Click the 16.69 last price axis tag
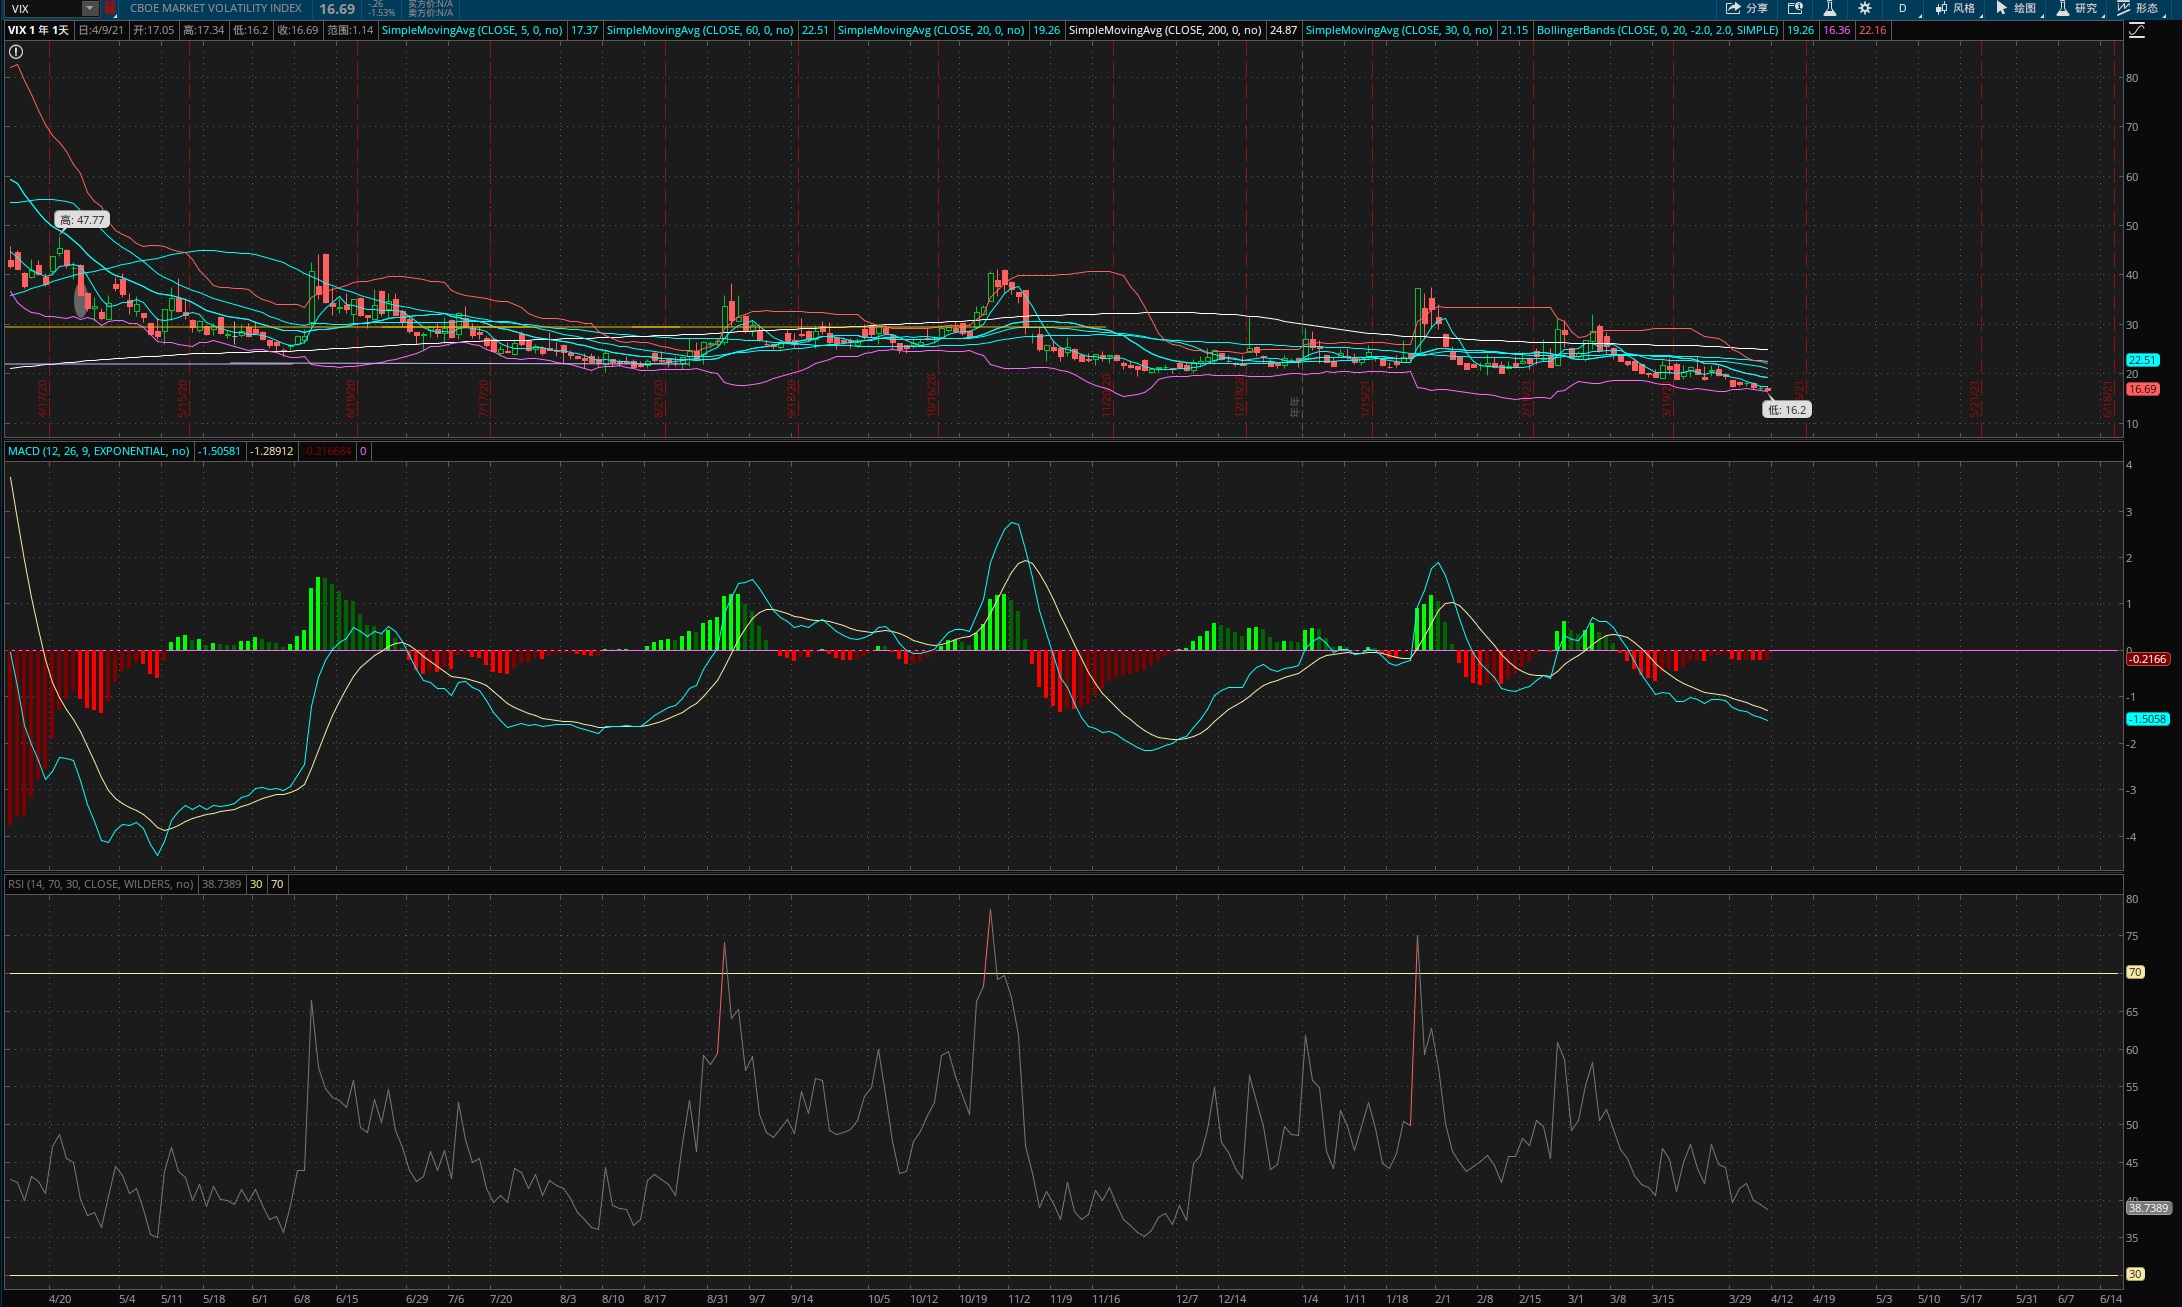 pyautogui.click(x=2143, y=389)
